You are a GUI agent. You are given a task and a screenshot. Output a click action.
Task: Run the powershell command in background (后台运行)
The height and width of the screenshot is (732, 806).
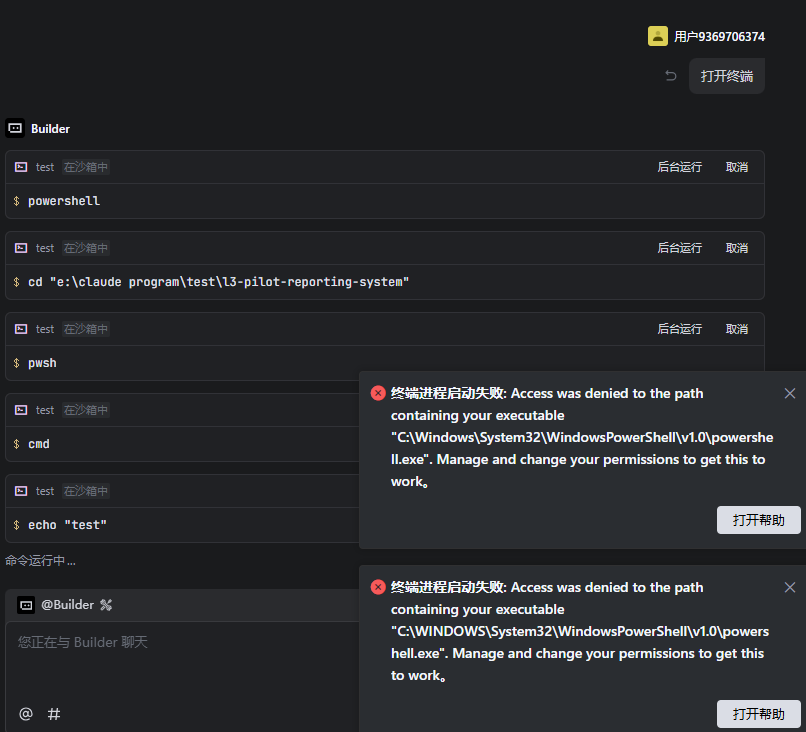[680, 167]
